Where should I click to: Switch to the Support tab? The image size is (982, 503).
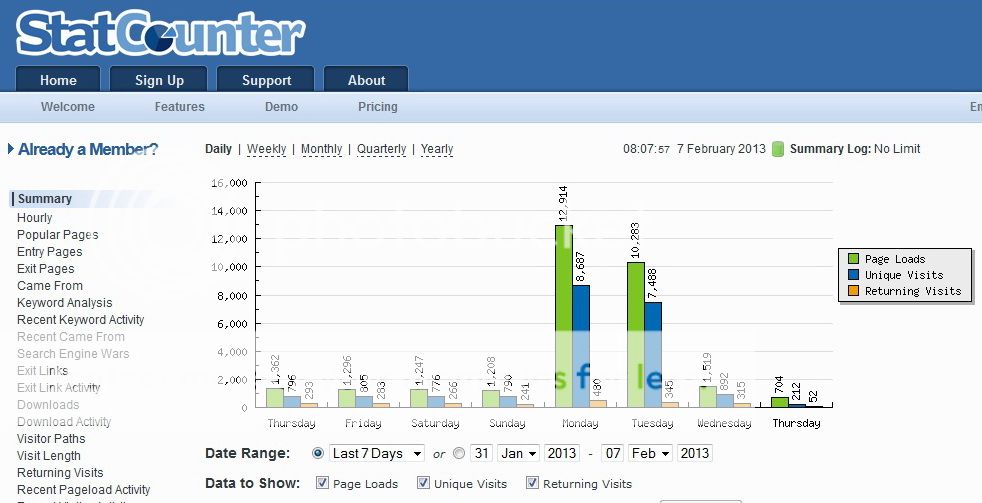pos(266,80)
